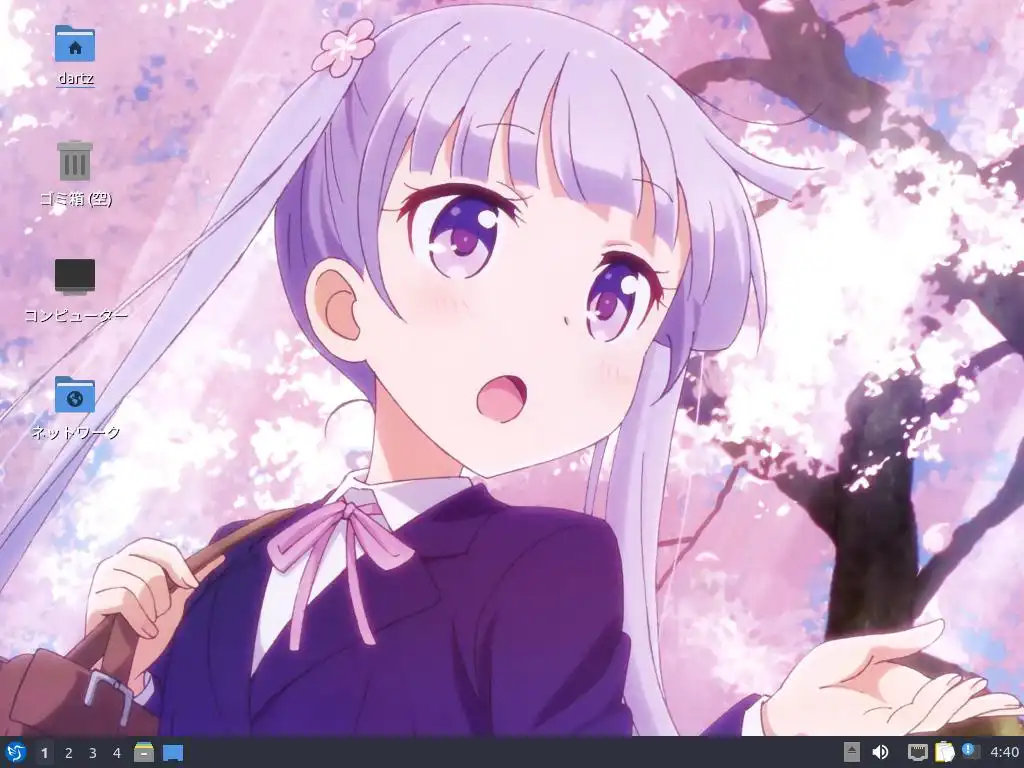
Task: Click the blue show desktop panel icon
Action: tap(173, 752)
